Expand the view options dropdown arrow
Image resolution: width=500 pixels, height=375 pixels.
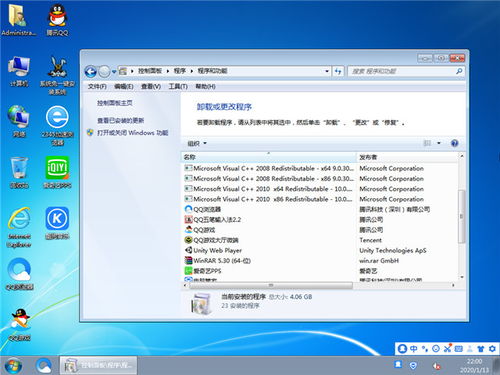tap(439, 143)
